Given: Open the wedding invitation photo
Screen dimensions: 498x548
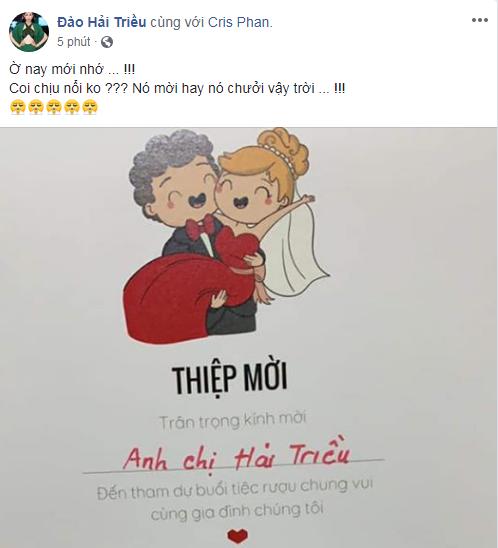Looking at the screenshot, I should [249, 338].
